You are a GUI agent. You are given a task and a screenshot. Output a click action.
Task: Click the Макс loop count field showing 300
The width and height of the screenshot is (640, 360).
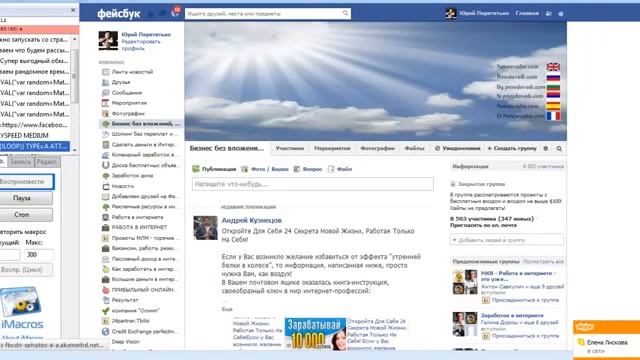[x=39, y=255]
